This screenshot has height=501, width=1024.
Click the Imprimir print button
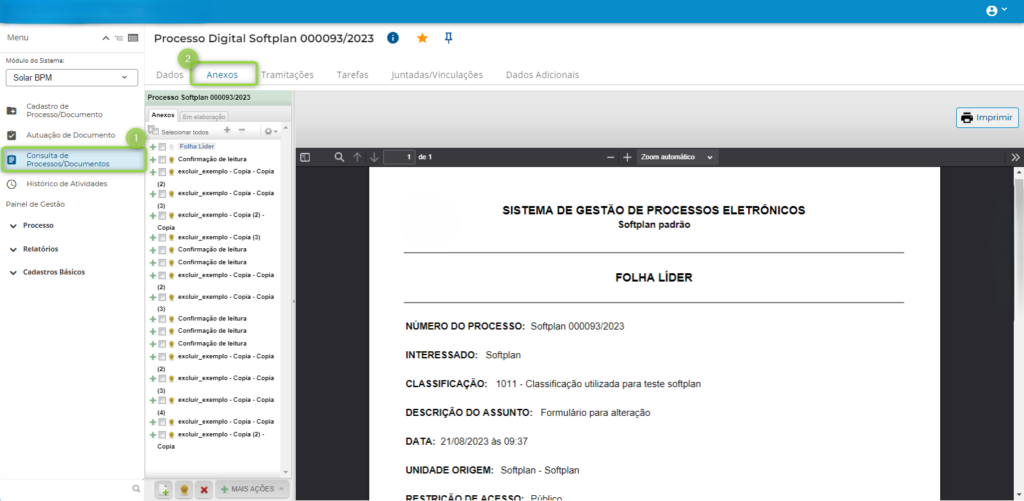(987, 118)
